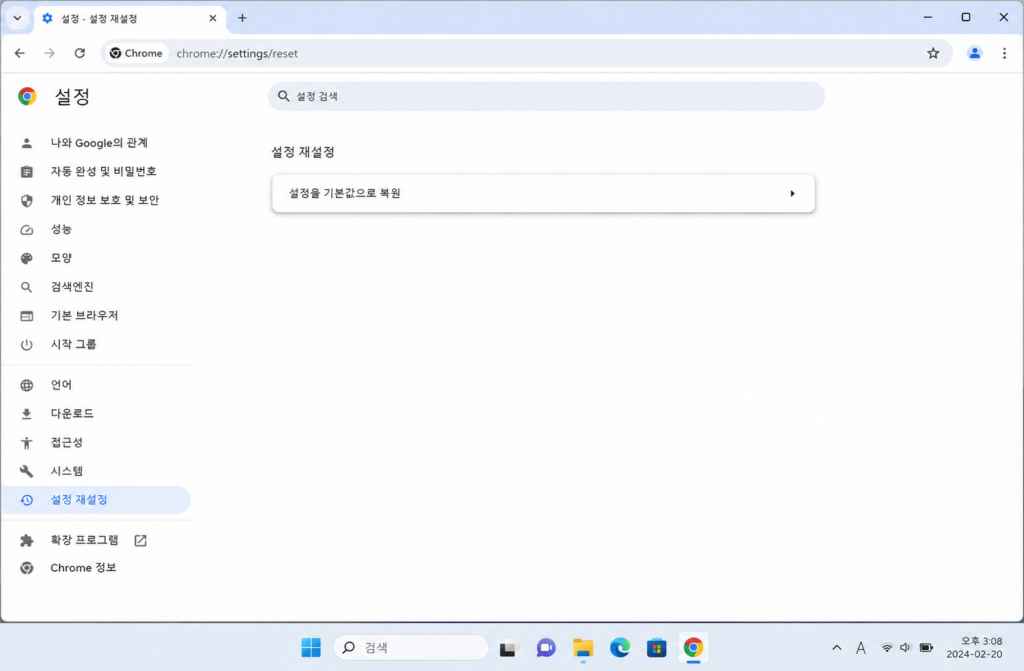
Task: Click the 시스템 sidebar text
Action: point(67,470)
